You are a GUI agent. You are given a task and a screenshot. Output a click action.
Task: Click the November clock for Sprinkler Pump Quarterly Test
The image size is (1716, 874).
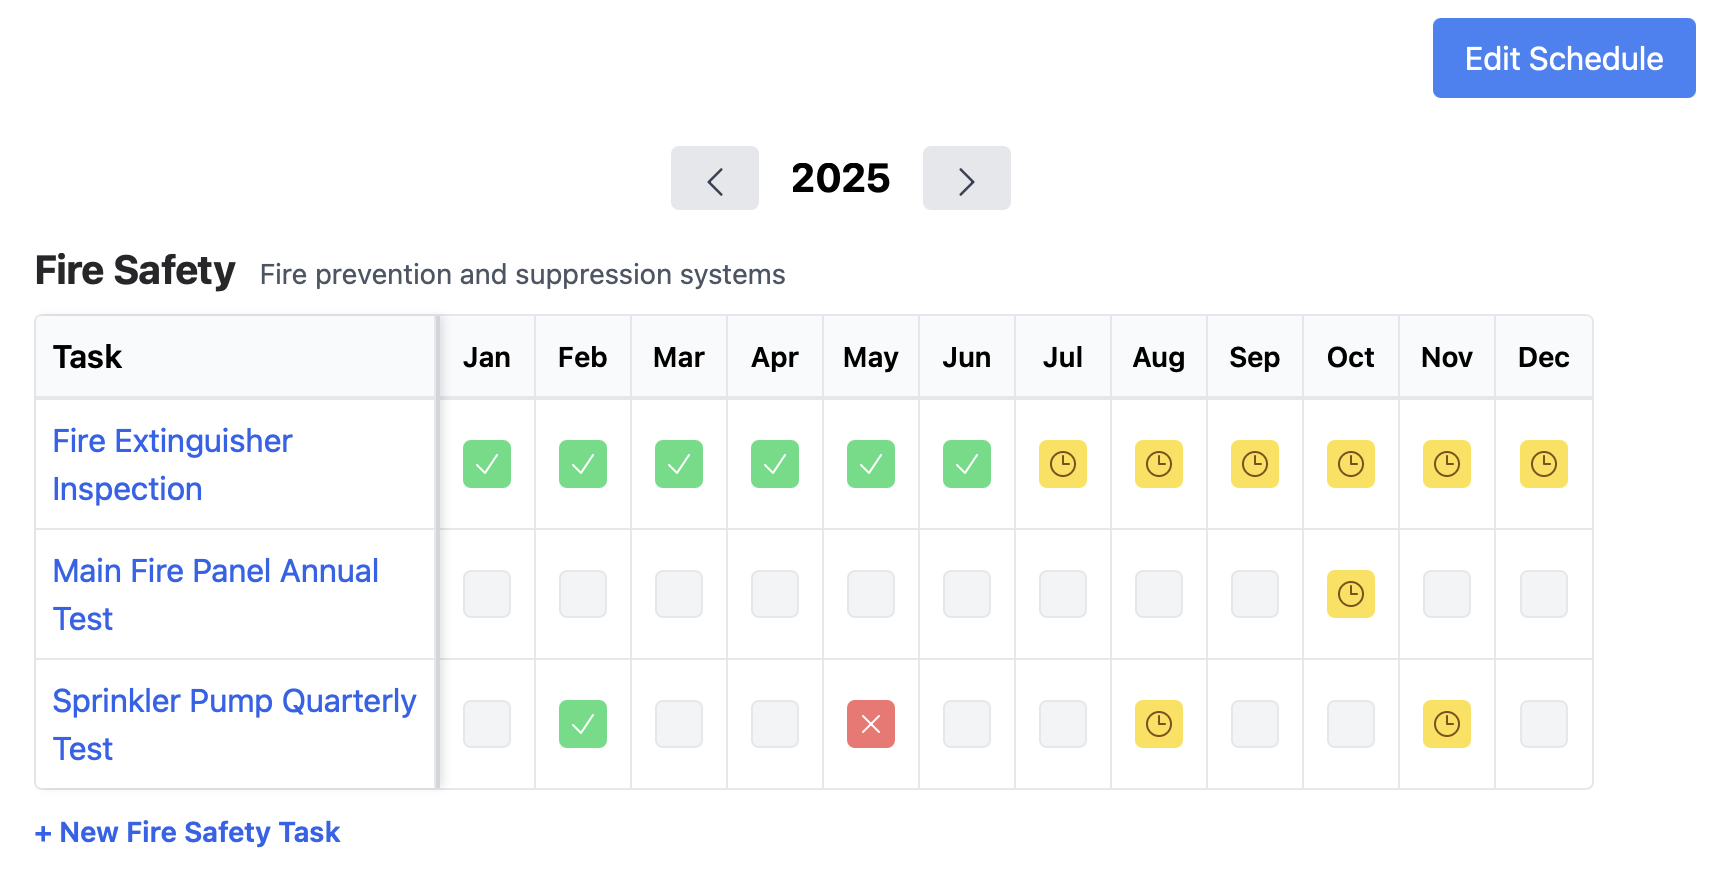point(1447,724)
